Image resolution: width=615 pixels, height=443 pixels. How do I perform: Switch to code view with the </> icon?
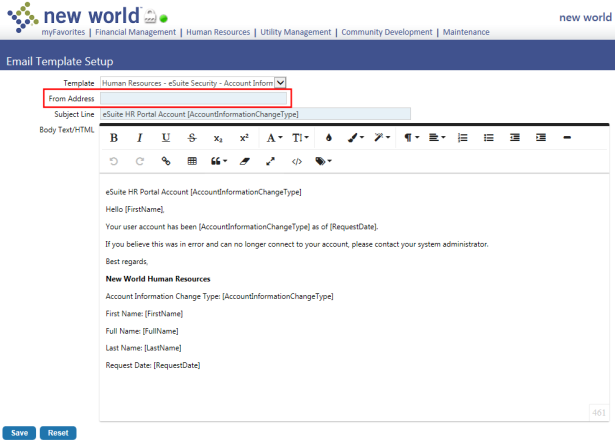[296, 160]
